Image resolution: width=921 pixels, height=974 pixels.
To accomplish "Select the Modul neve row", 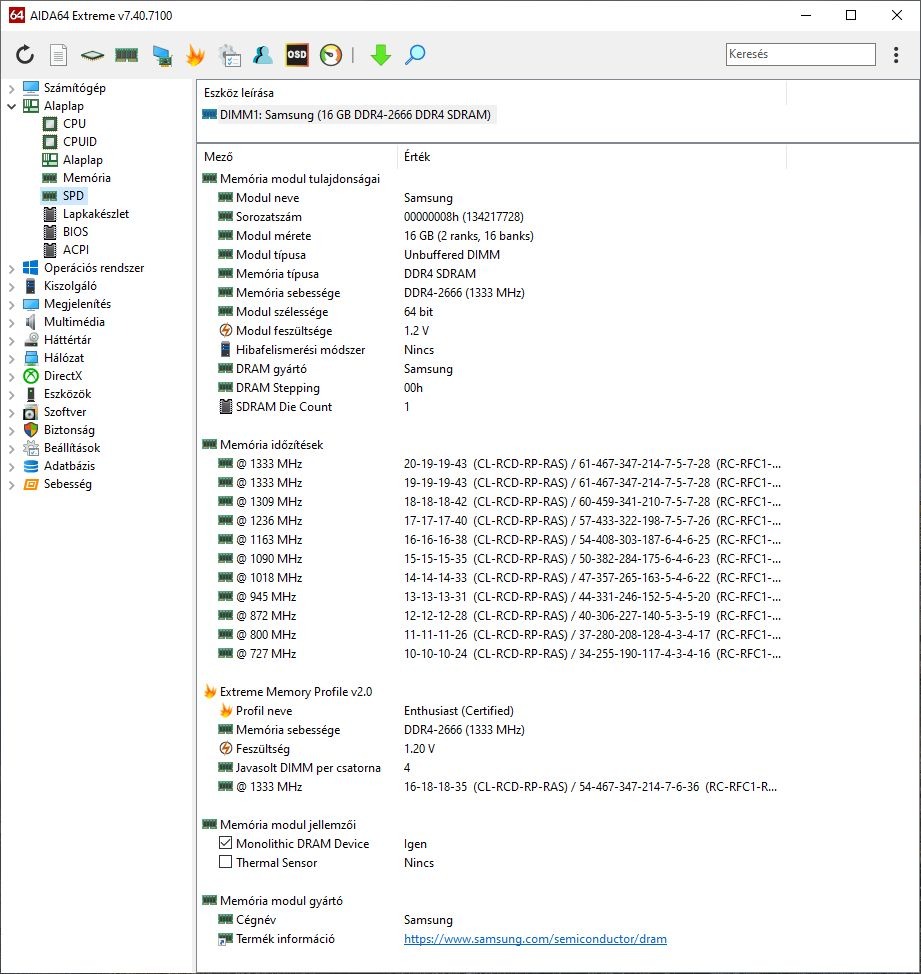I will [494, 198].
